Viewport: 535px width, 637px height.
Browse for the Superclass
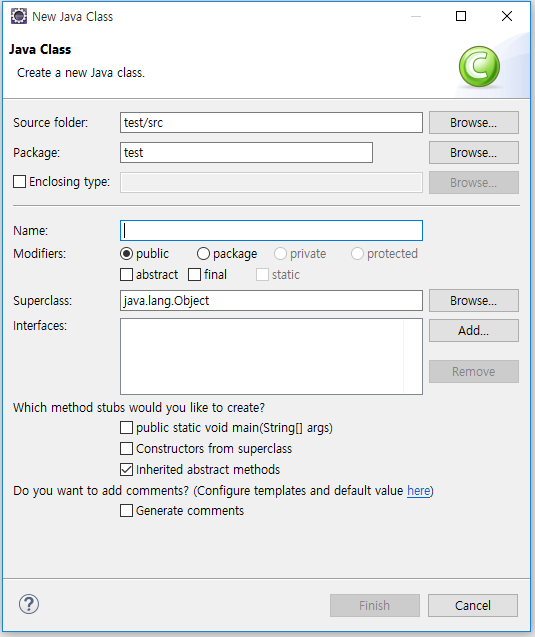pos(474,300)
